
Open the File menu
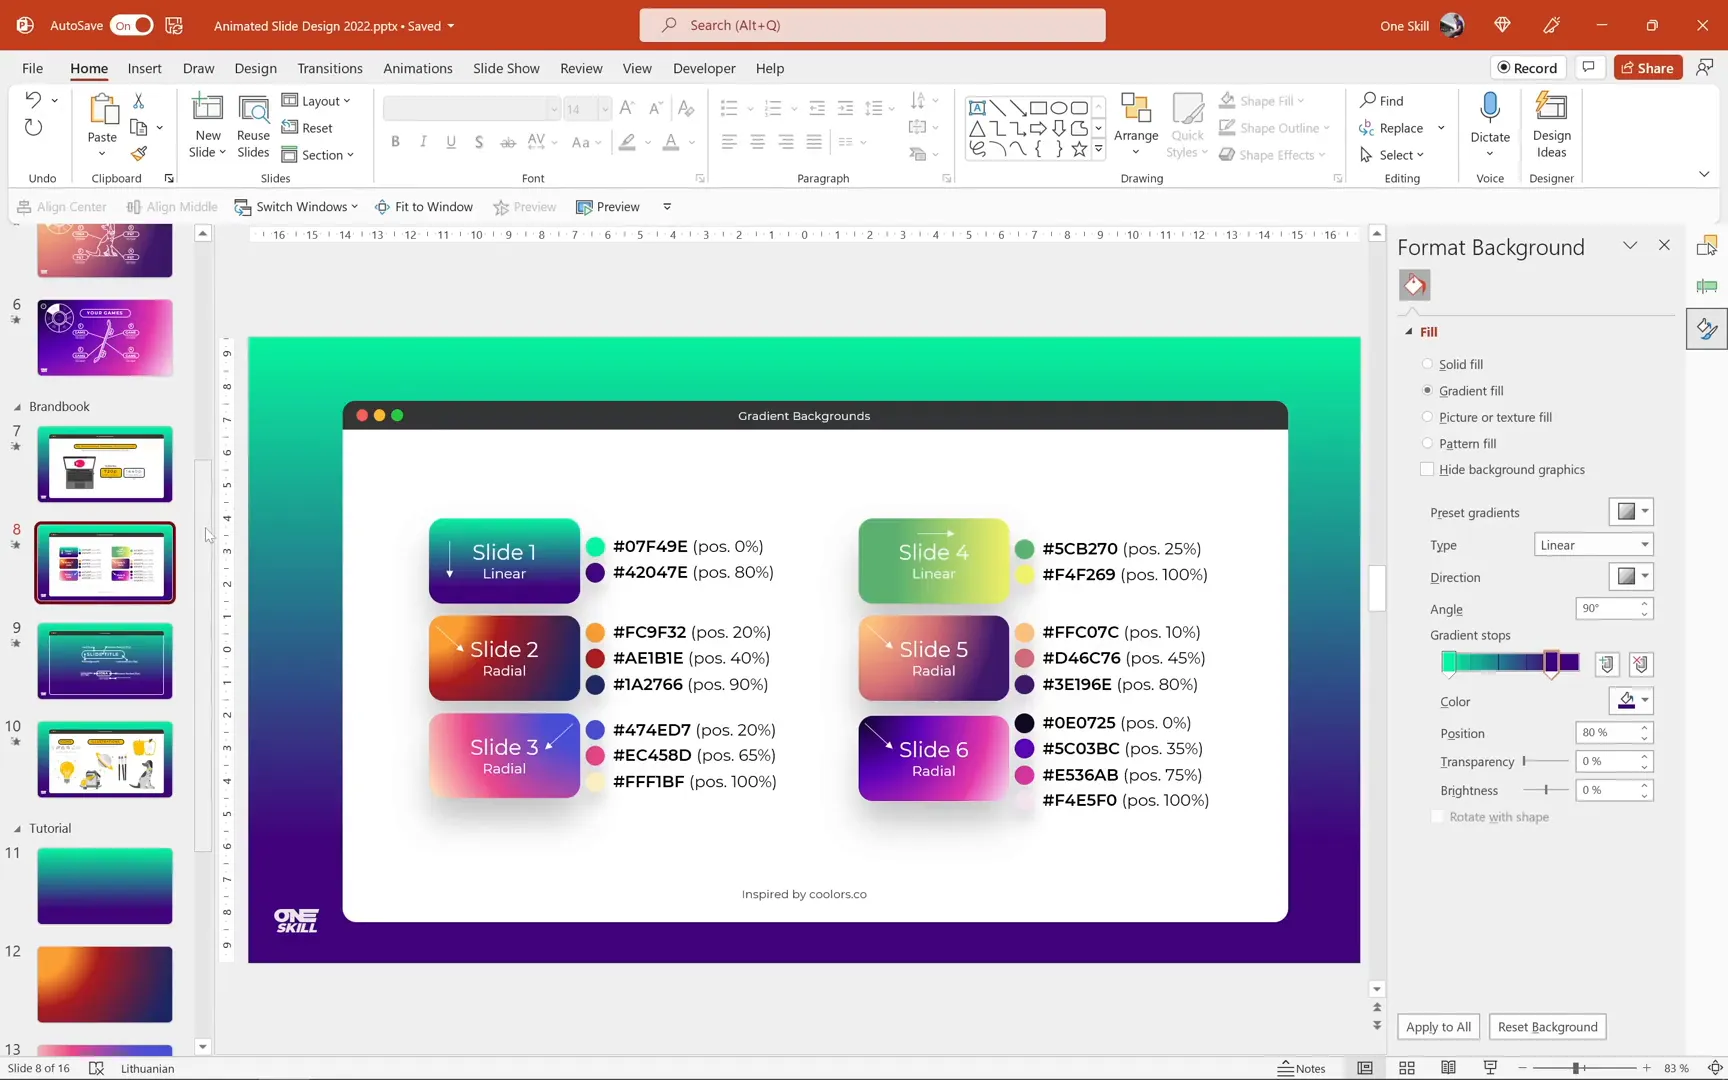32,68
